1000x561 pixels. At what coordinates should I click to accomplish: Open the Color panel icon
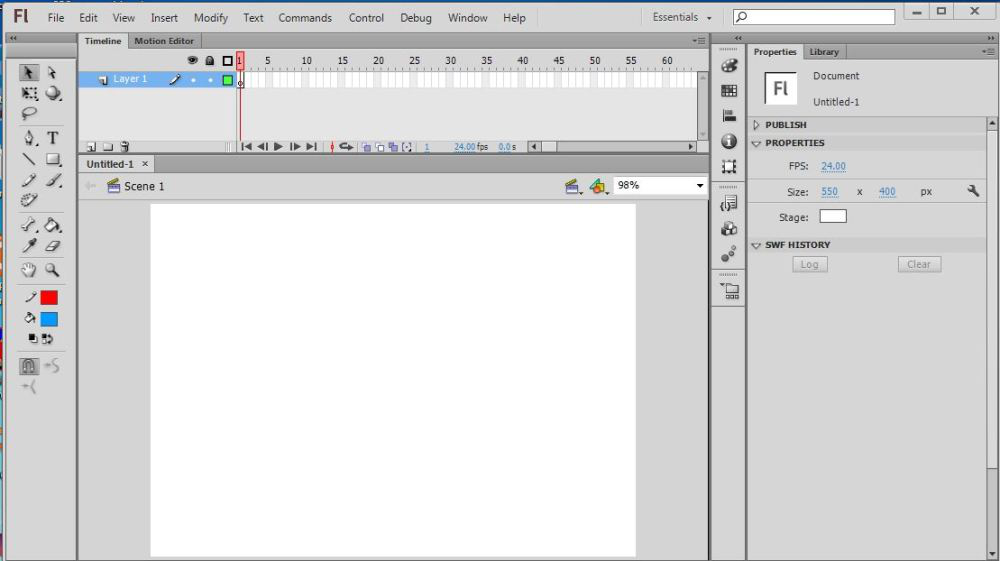coord(729,65)
